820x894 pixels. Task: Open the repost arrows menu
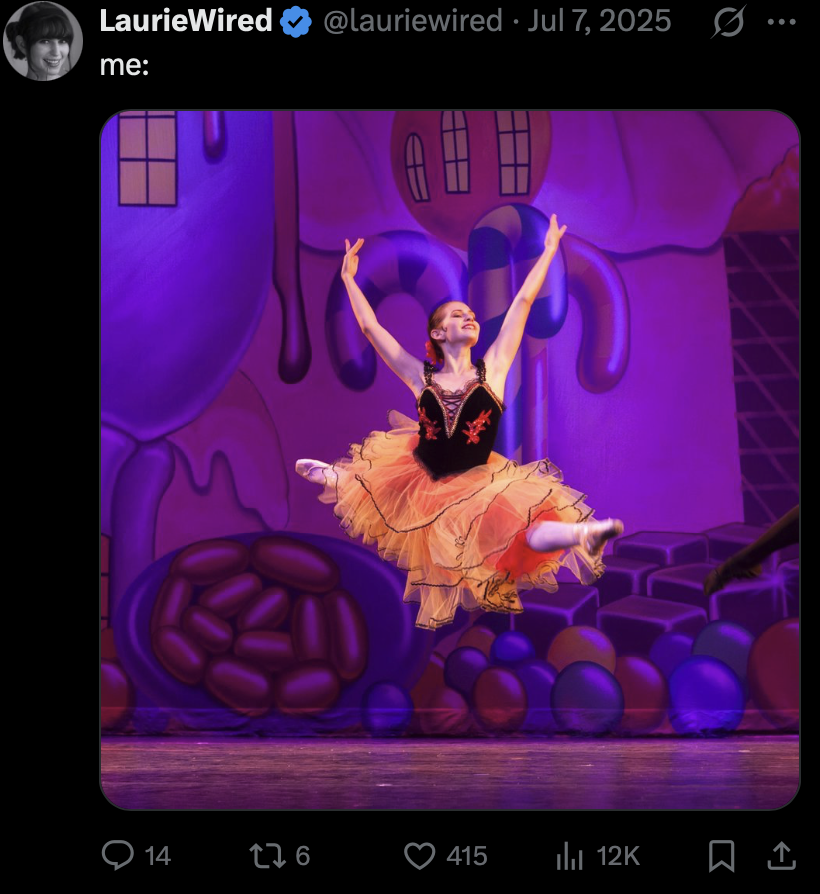pyautogui.click(x=268, y=856)
